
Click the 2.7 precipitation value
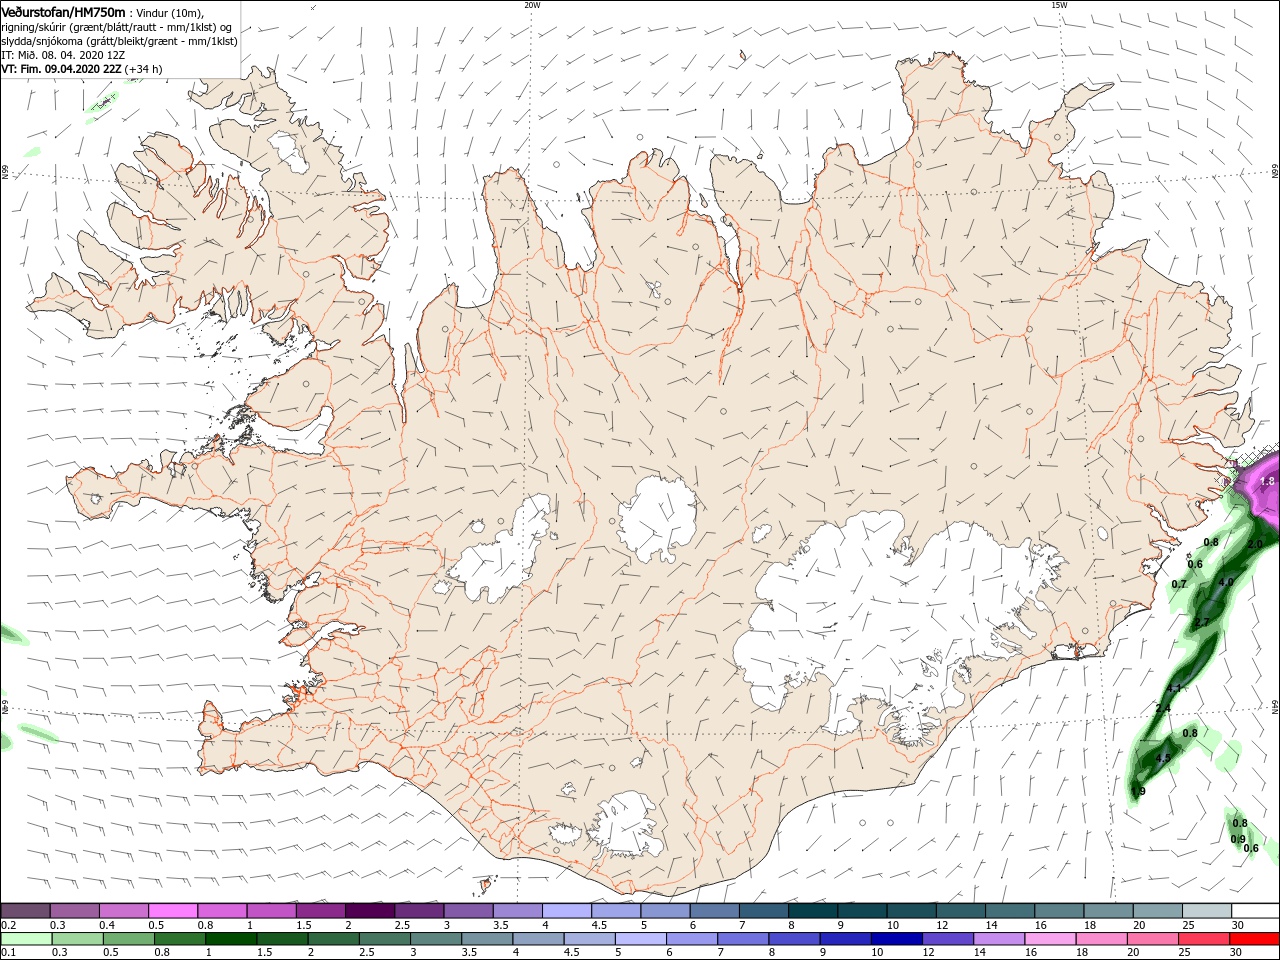pyautogui.click(x=1202, y=623)
